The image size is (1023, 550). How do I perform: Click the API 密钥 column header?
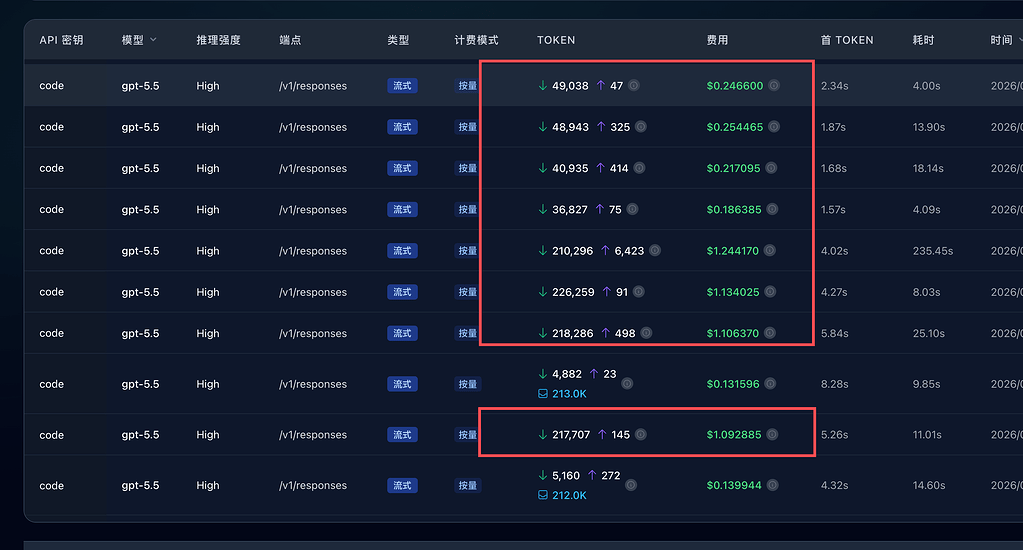click(61, 40)
